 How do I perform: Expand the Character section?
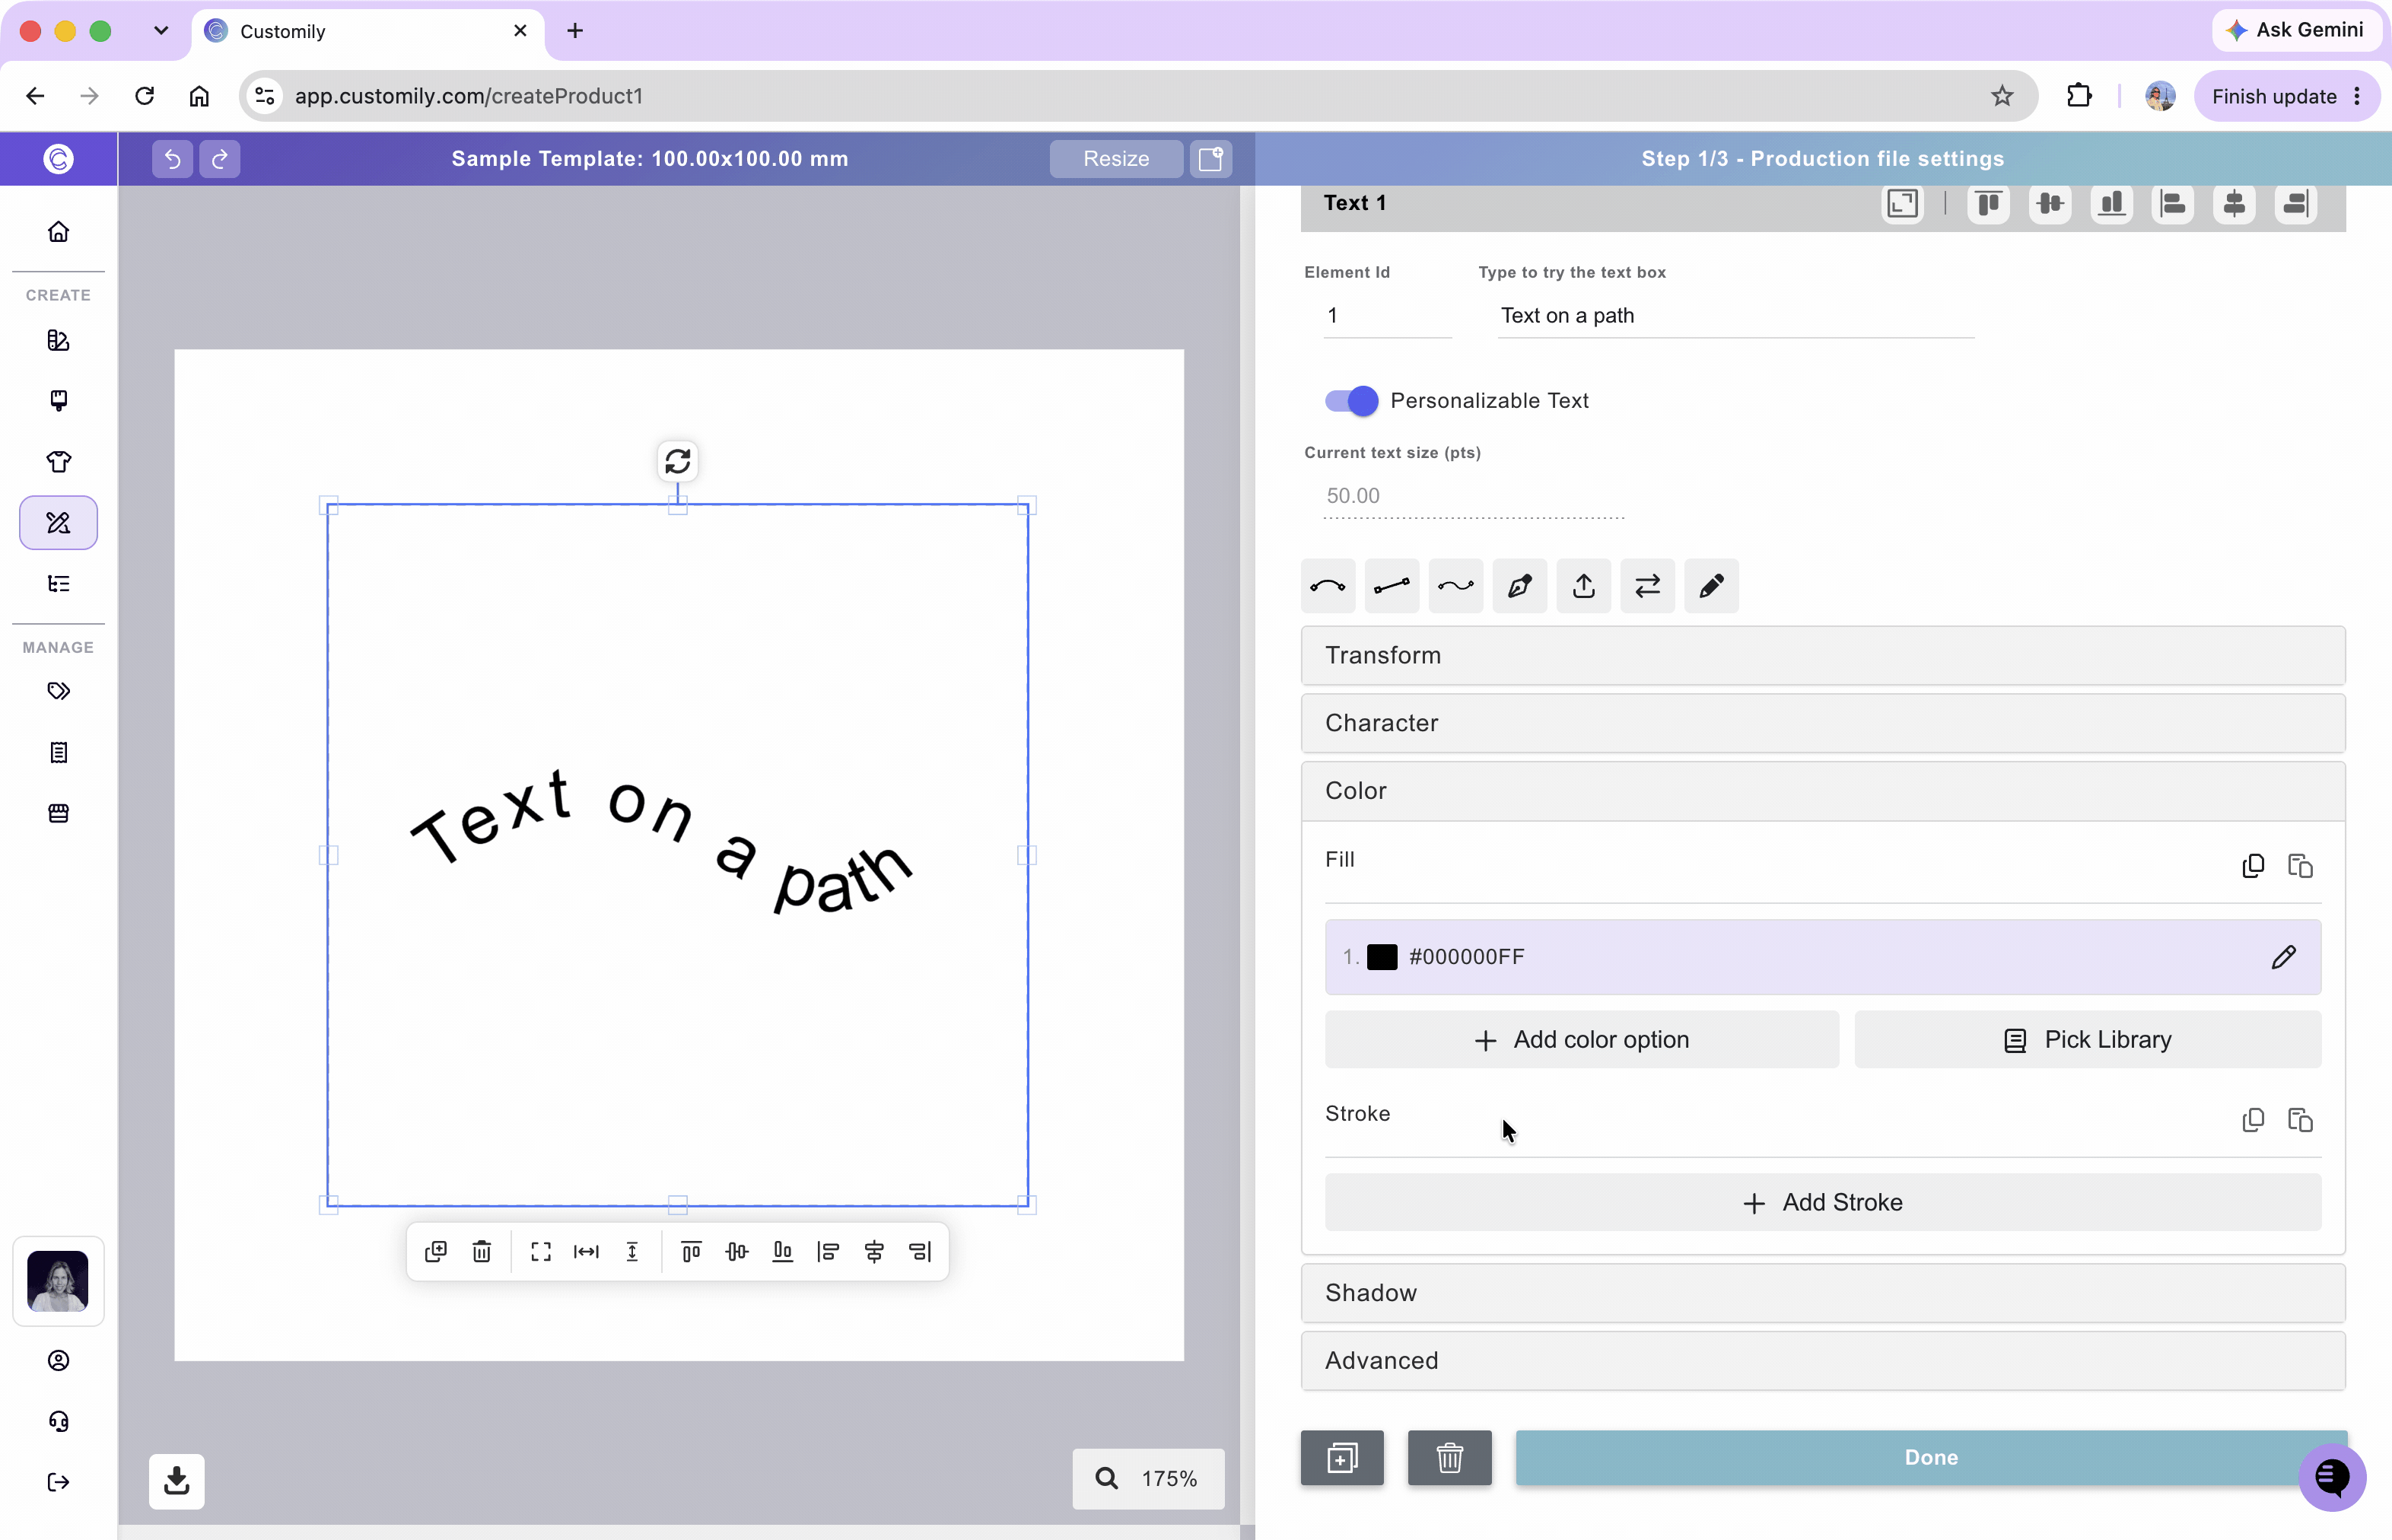(x=1822, y=723)
